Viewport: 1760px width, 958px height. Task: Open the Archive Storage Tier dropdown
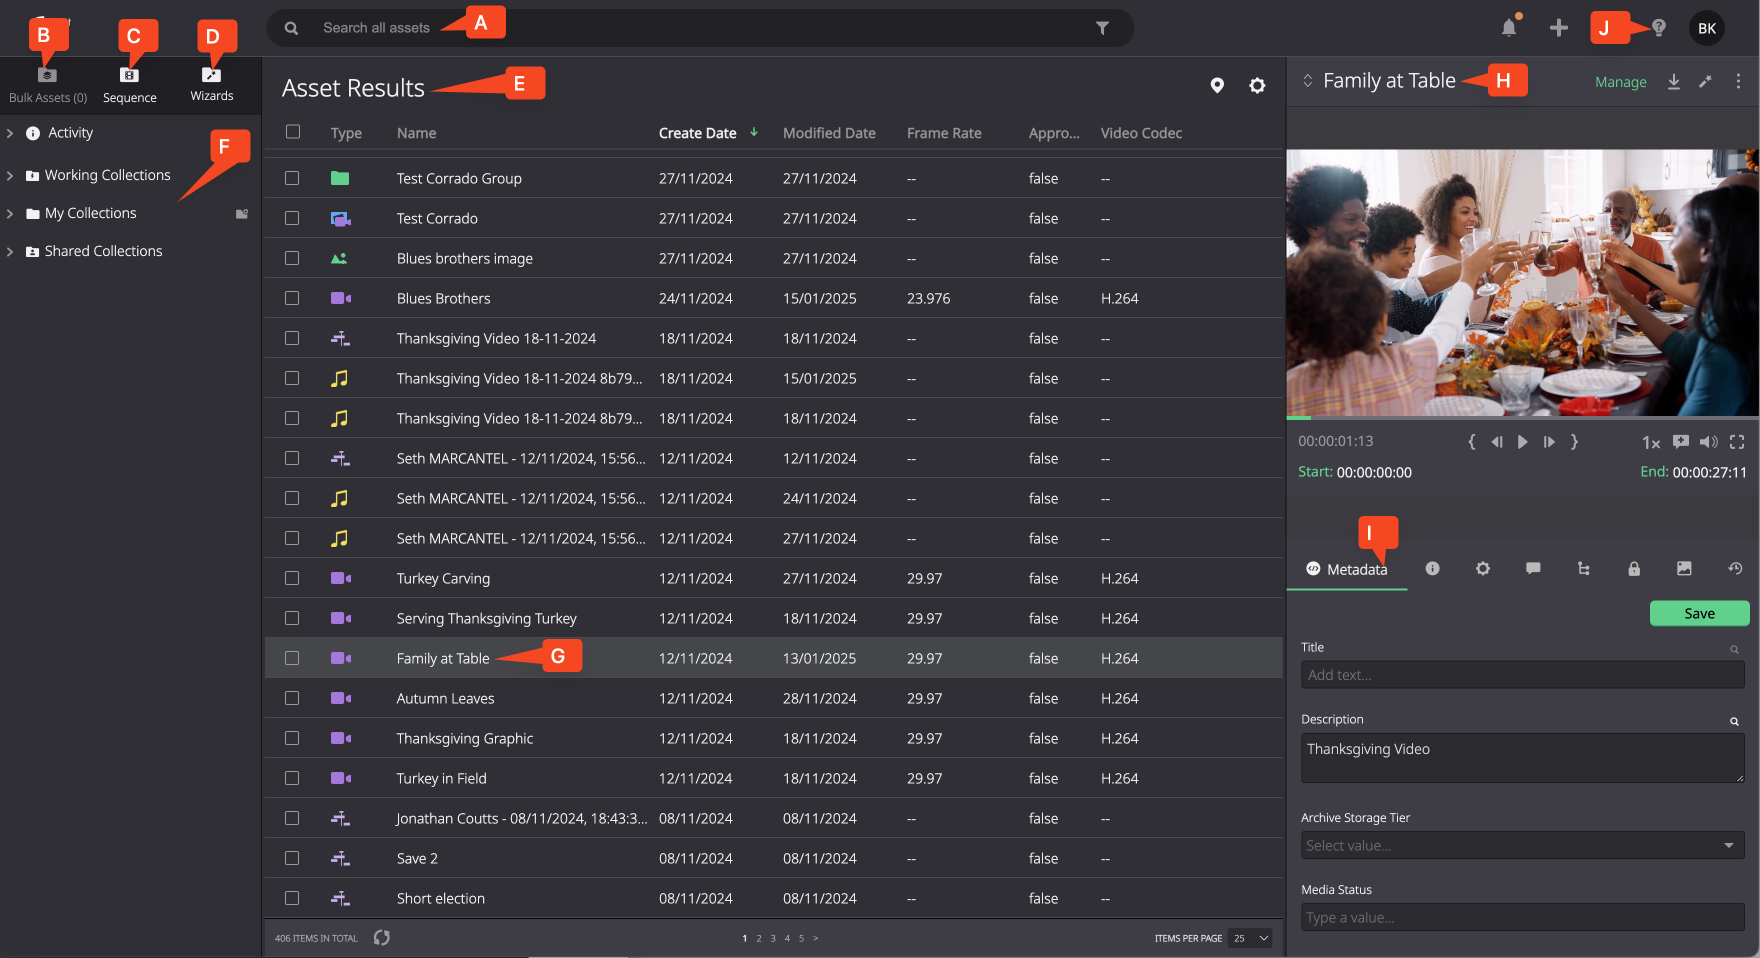tap(1522, 846)
